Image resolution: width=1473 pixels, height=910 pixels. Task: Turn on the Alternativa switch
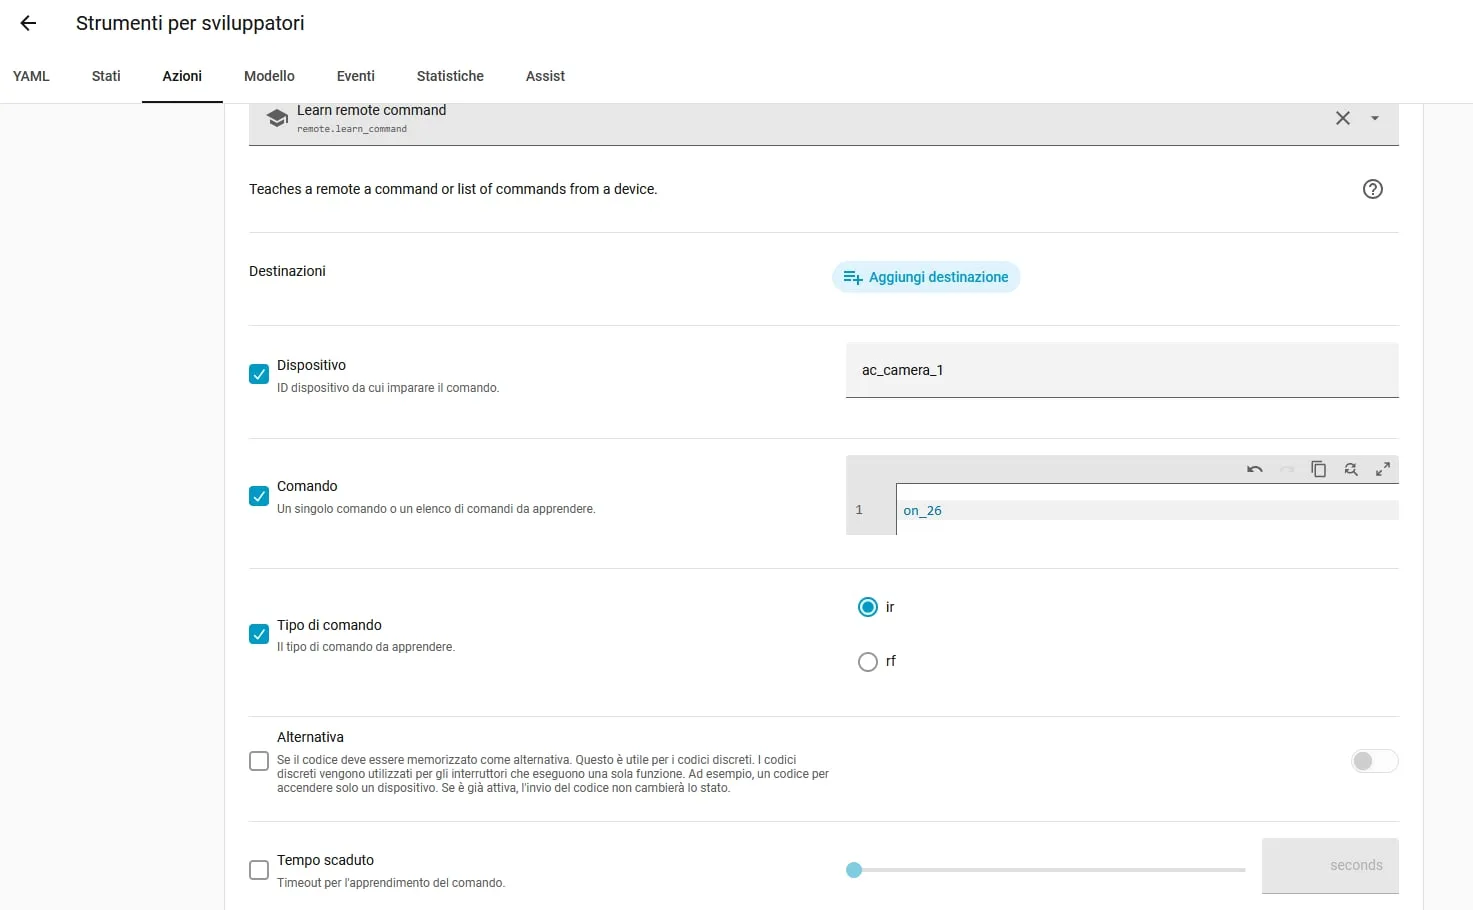pos(1374,761)
